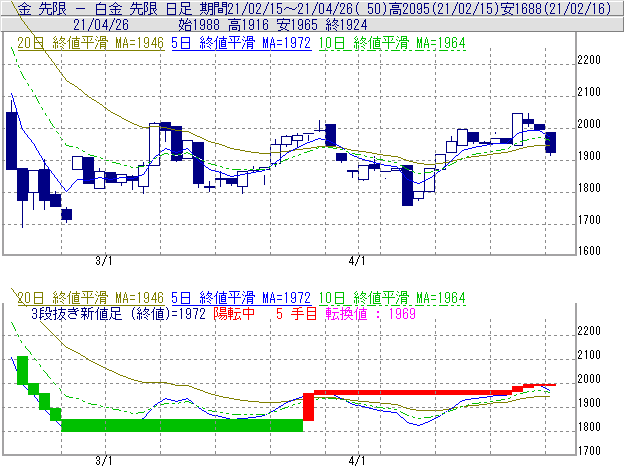Click the opening value 始1988
The width and height of the screenshot is (624, 473).
(199, 25)
